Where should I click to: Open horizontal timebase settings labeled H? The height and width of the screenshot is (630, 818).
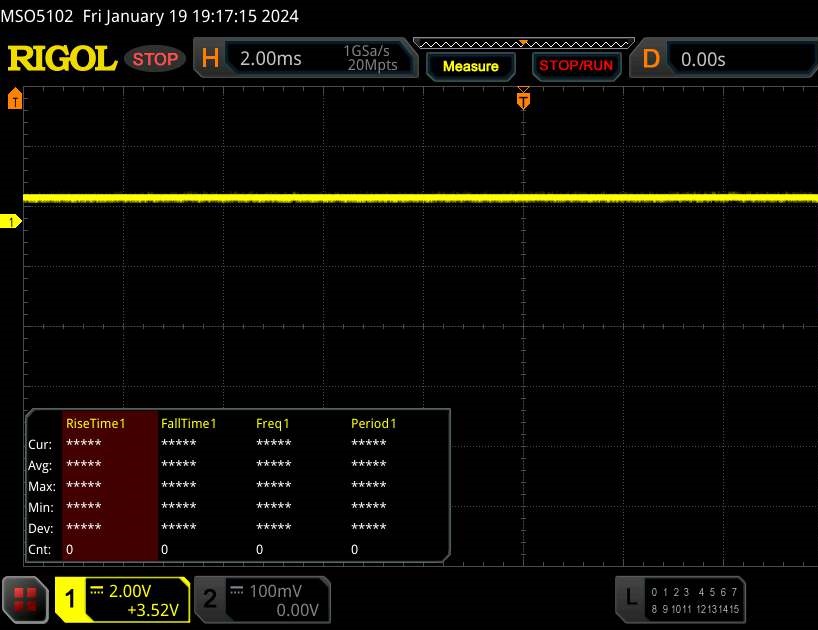click(x=210, y=58)
